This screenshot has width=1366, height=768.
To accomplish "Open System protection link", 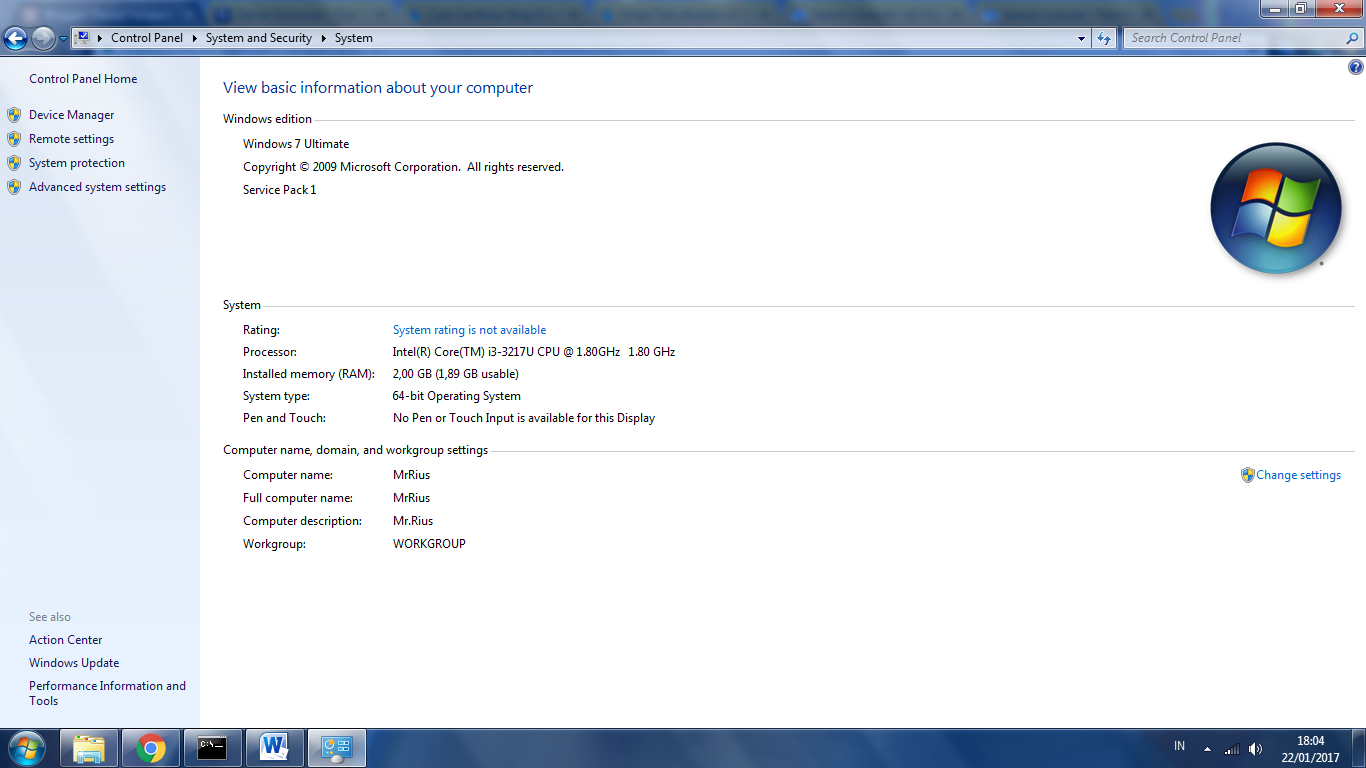I will pyautogui.click(x=77, y=163).
